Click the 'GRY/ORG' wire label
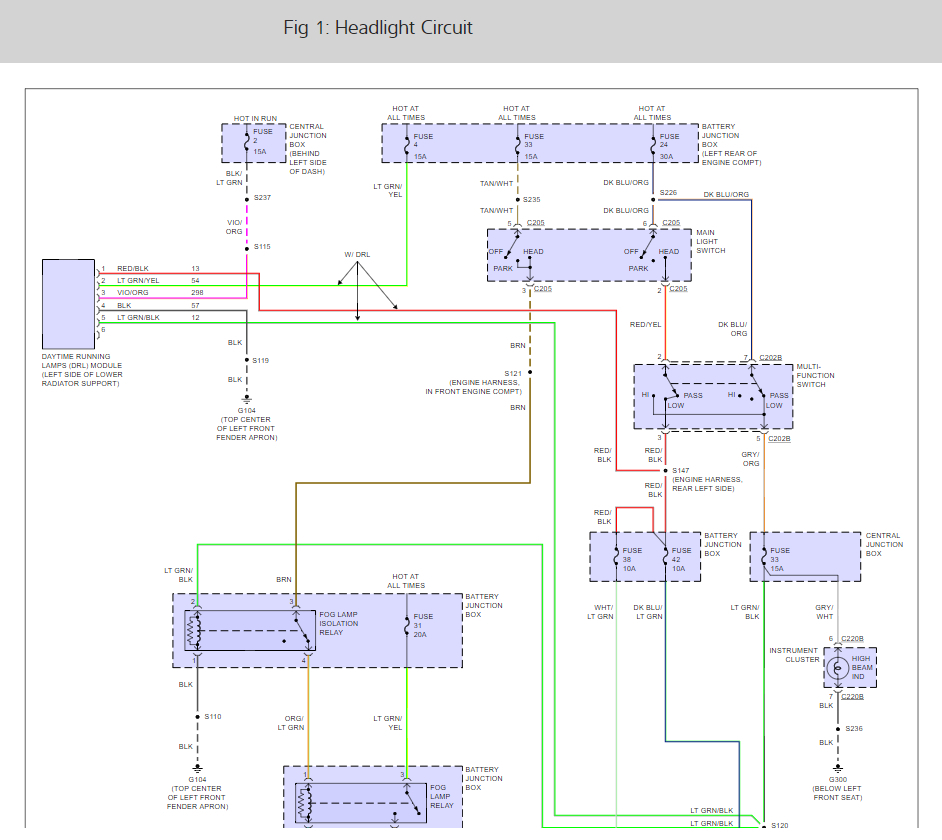The height and width of the screenshot is (840, 942). [x=750, y=459]
